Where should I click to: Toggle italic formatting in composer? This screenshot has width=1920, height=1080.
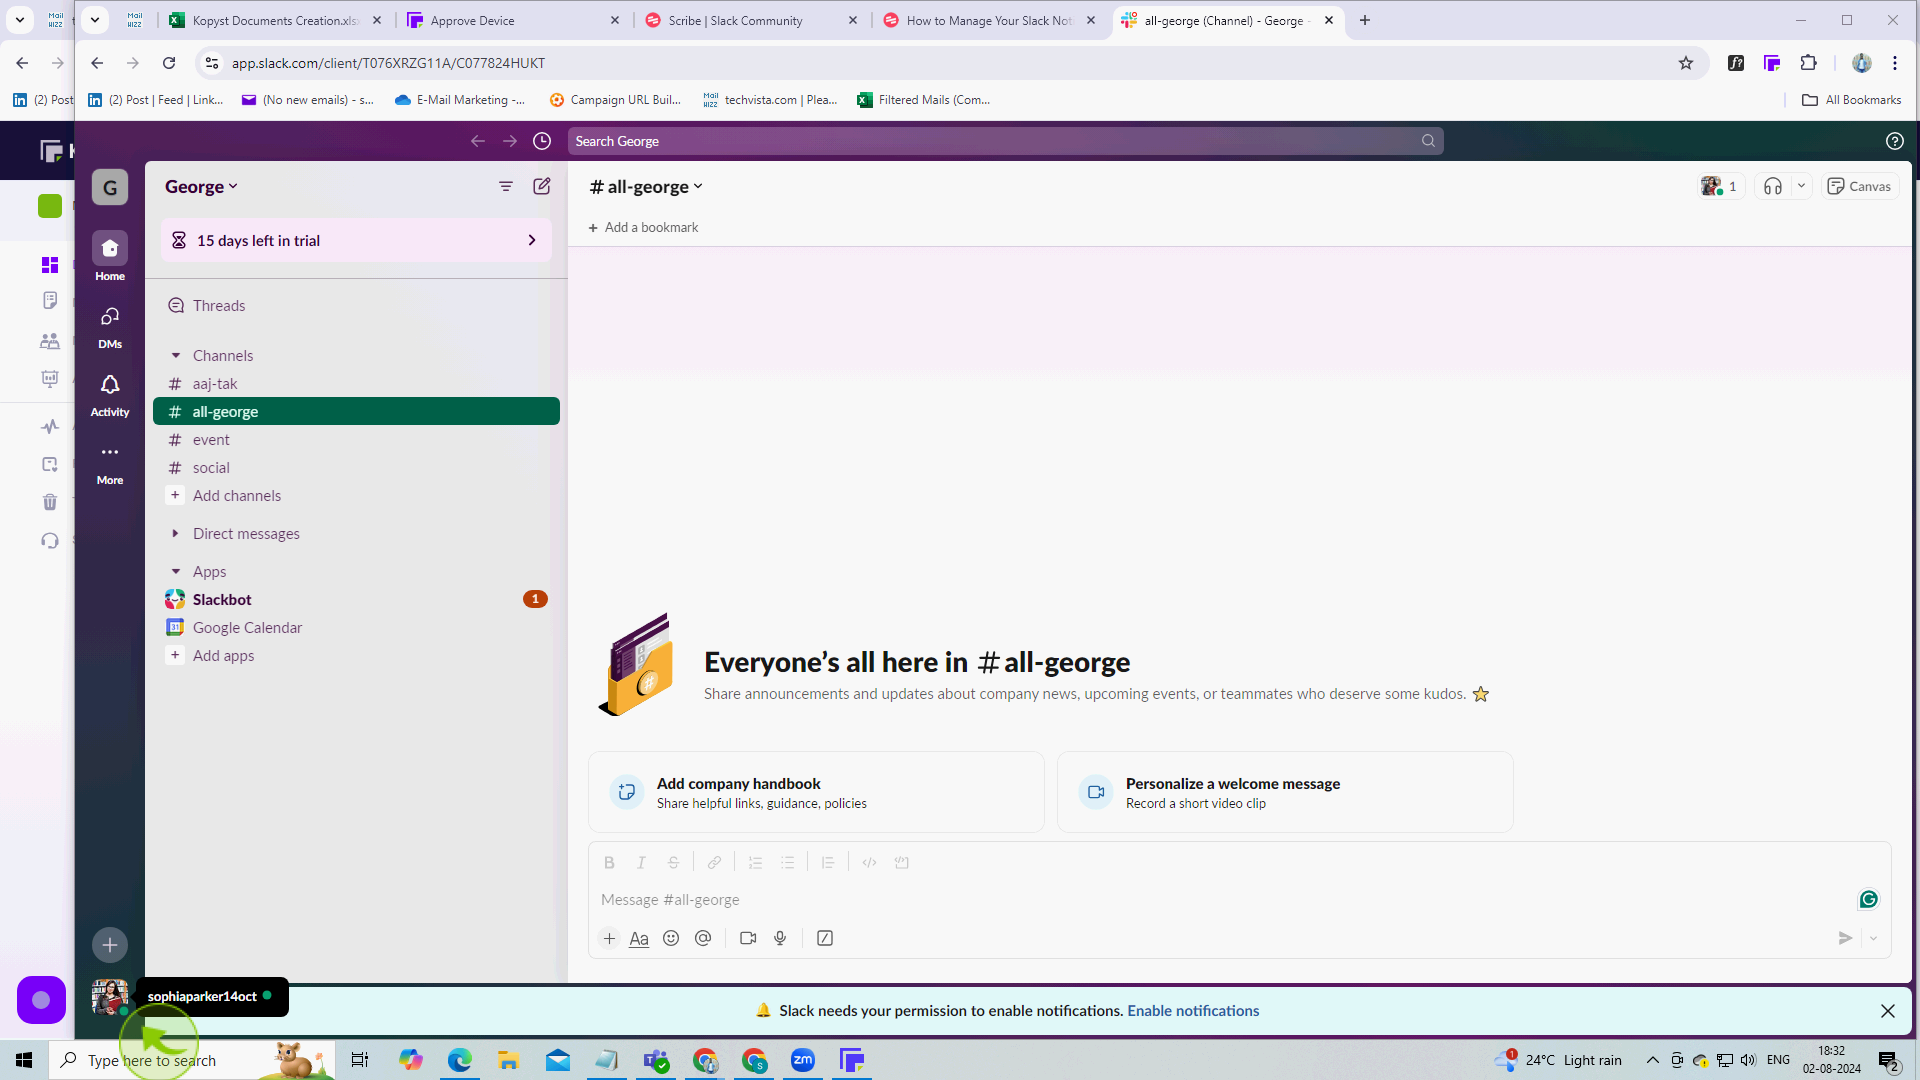tap(641, 862)
